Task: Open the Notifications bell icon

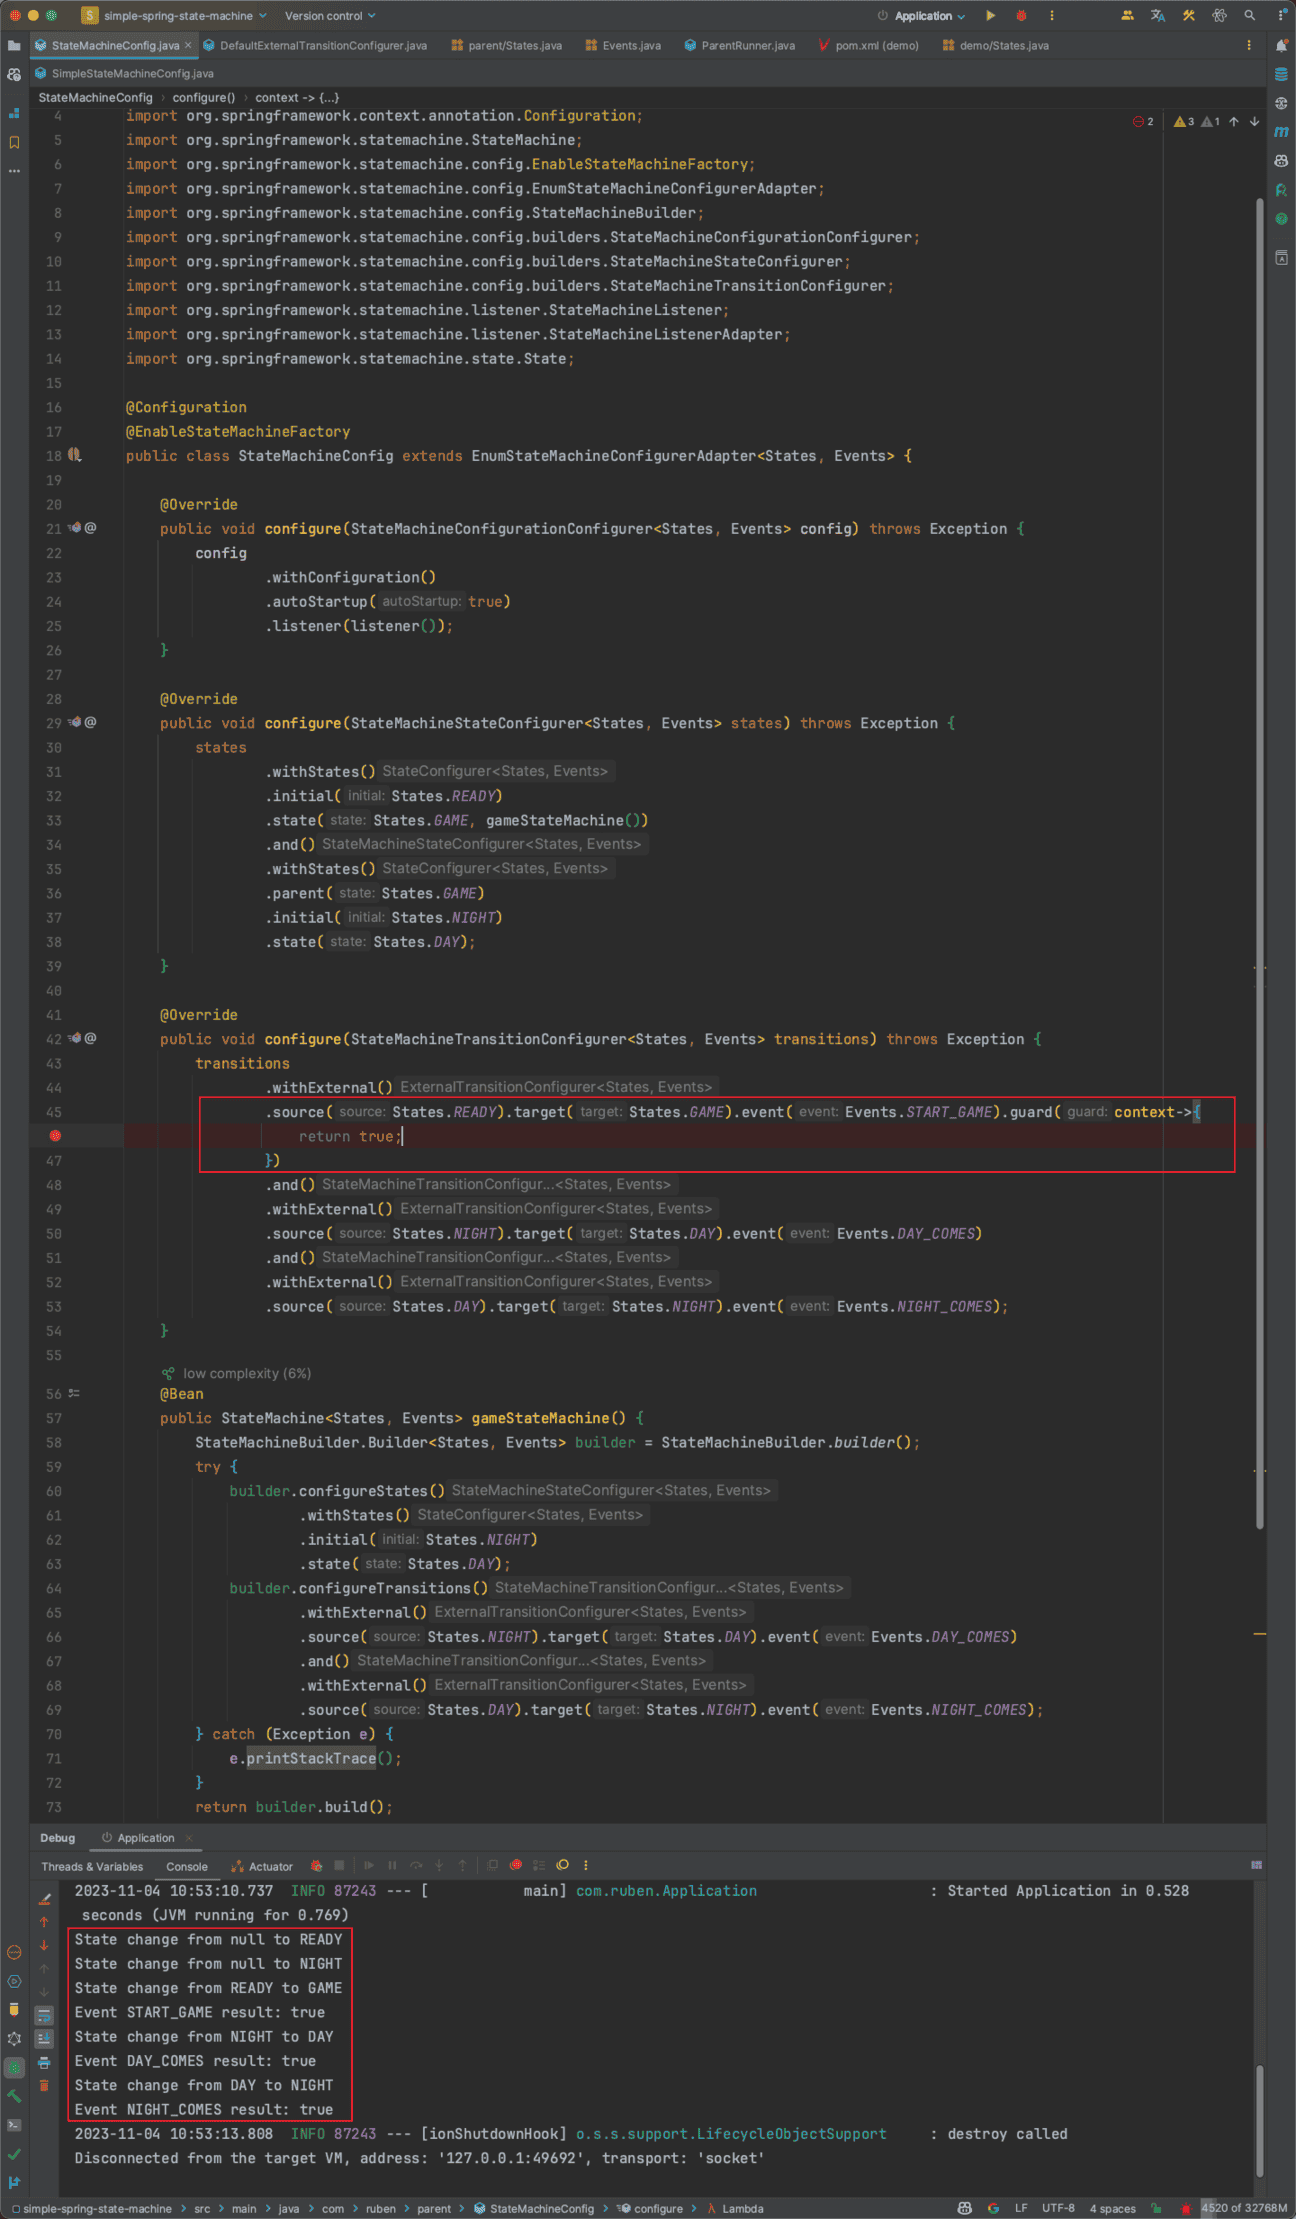Action: coord(1281,46)
